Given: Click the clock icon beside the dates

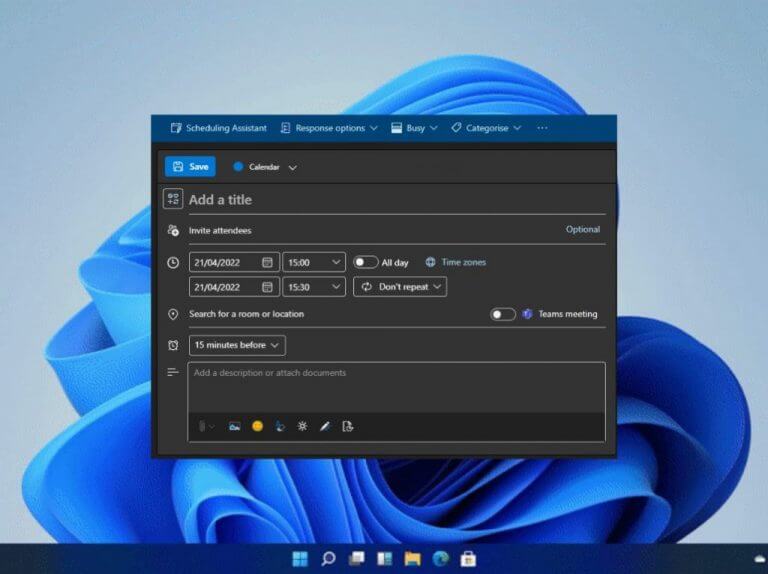Looking at the screenshot, I should (x=173, y=263).
